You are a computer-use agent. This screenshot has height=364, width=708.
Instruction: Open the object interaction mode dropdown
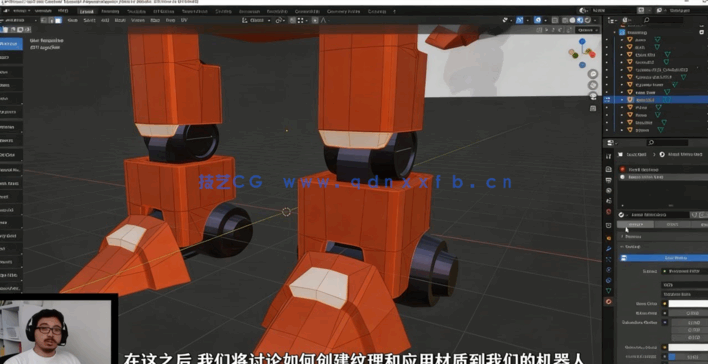point(18,20)
